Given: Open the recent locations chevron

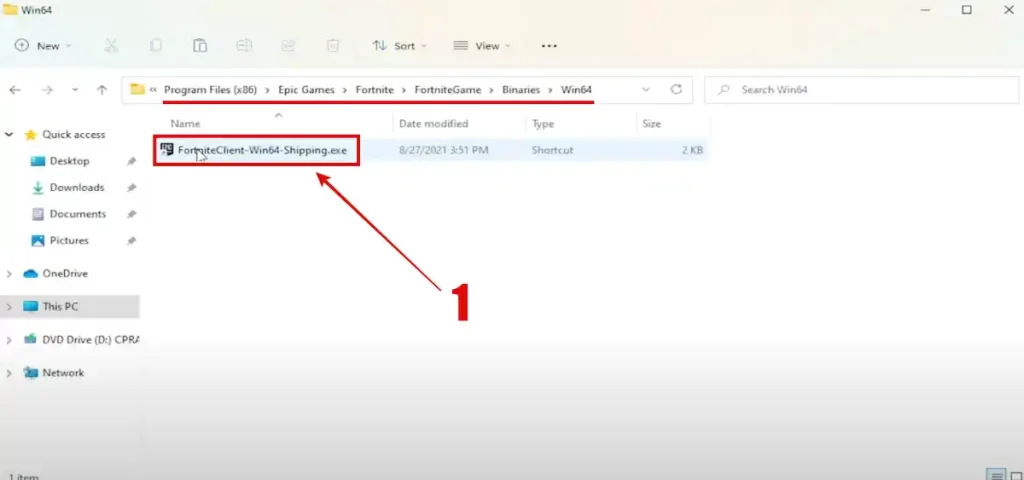Looking at the screenshot, I should 75,90.
